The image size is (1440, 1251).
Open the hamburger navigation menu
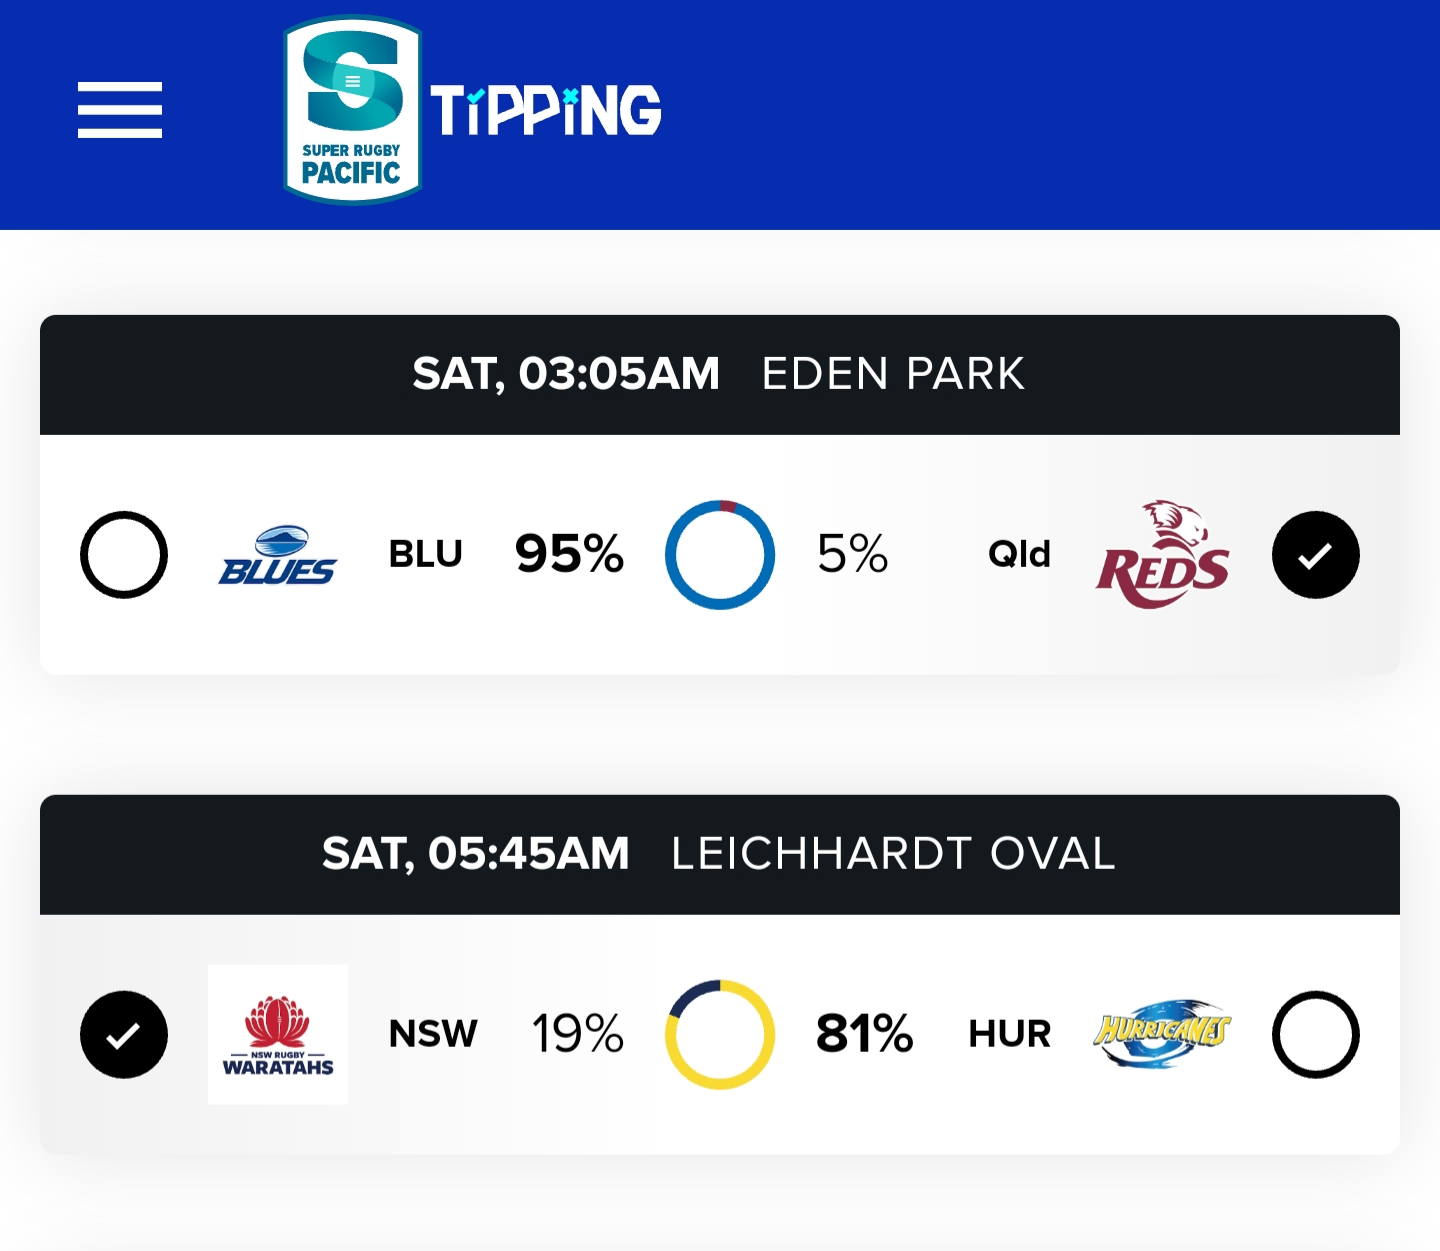click(x=120, y=110)
